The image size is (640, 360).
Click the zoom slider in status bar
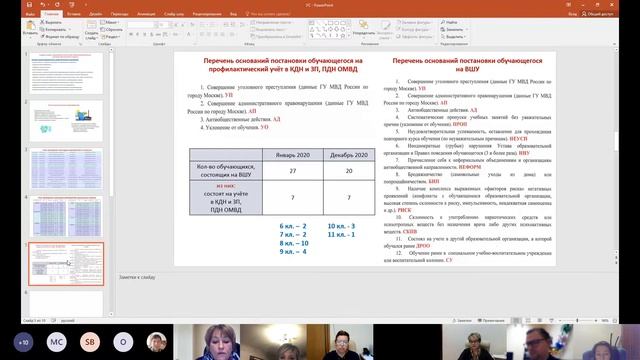click(578, 320)
